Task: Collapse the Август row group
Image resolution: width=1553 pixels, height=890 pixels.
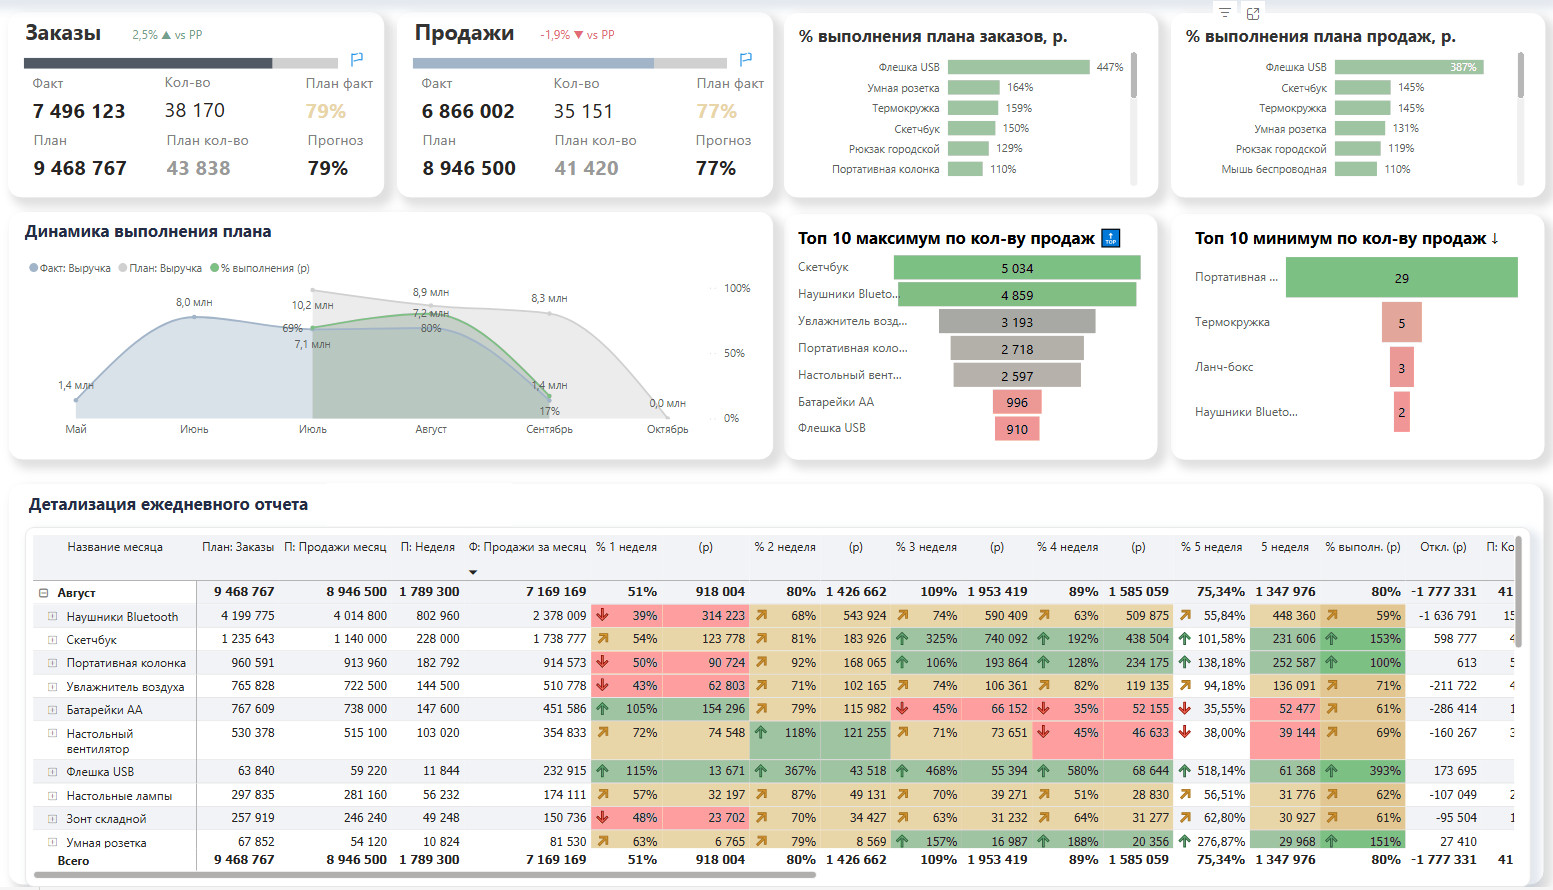Action: click(44, 593)
